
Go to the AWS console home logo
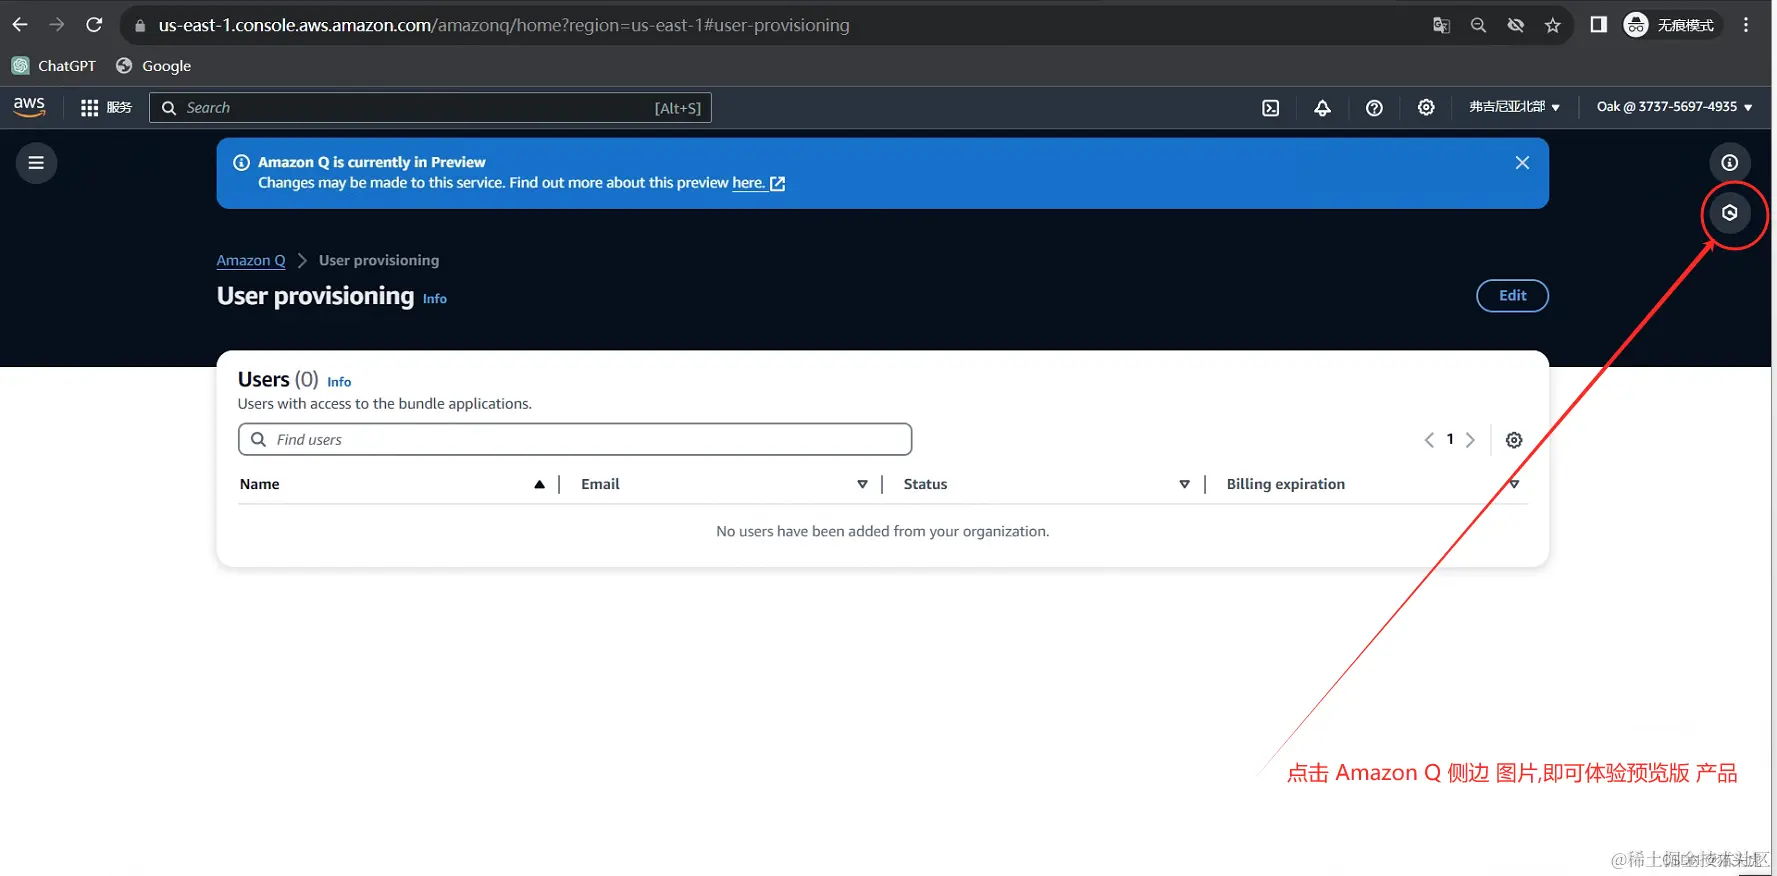[30, 107]
